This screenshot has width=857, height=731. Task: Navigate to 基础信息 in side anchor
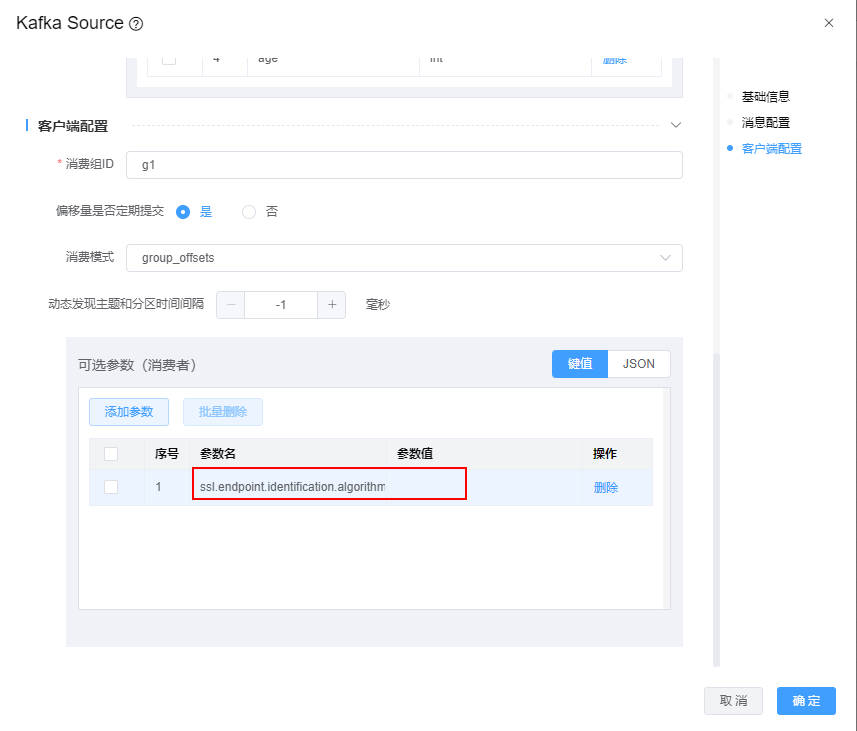(x=765, y=97)
